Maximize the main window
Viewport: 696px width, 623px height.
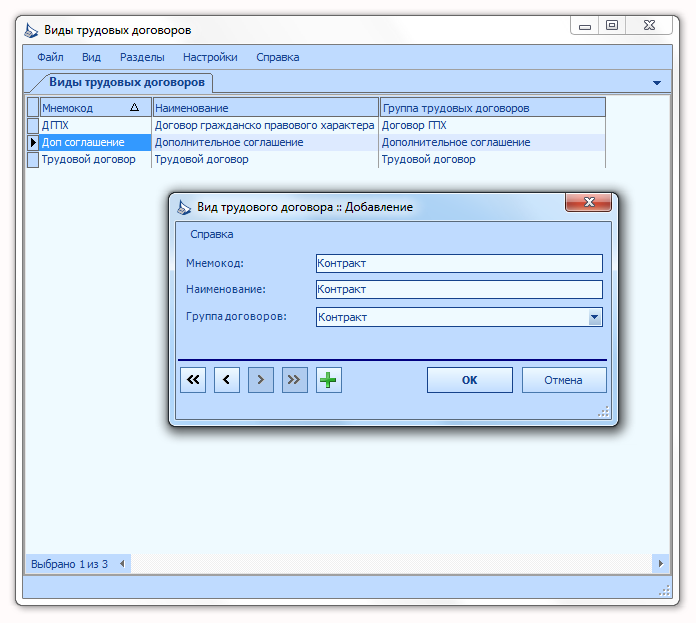(x=612, y=26)
